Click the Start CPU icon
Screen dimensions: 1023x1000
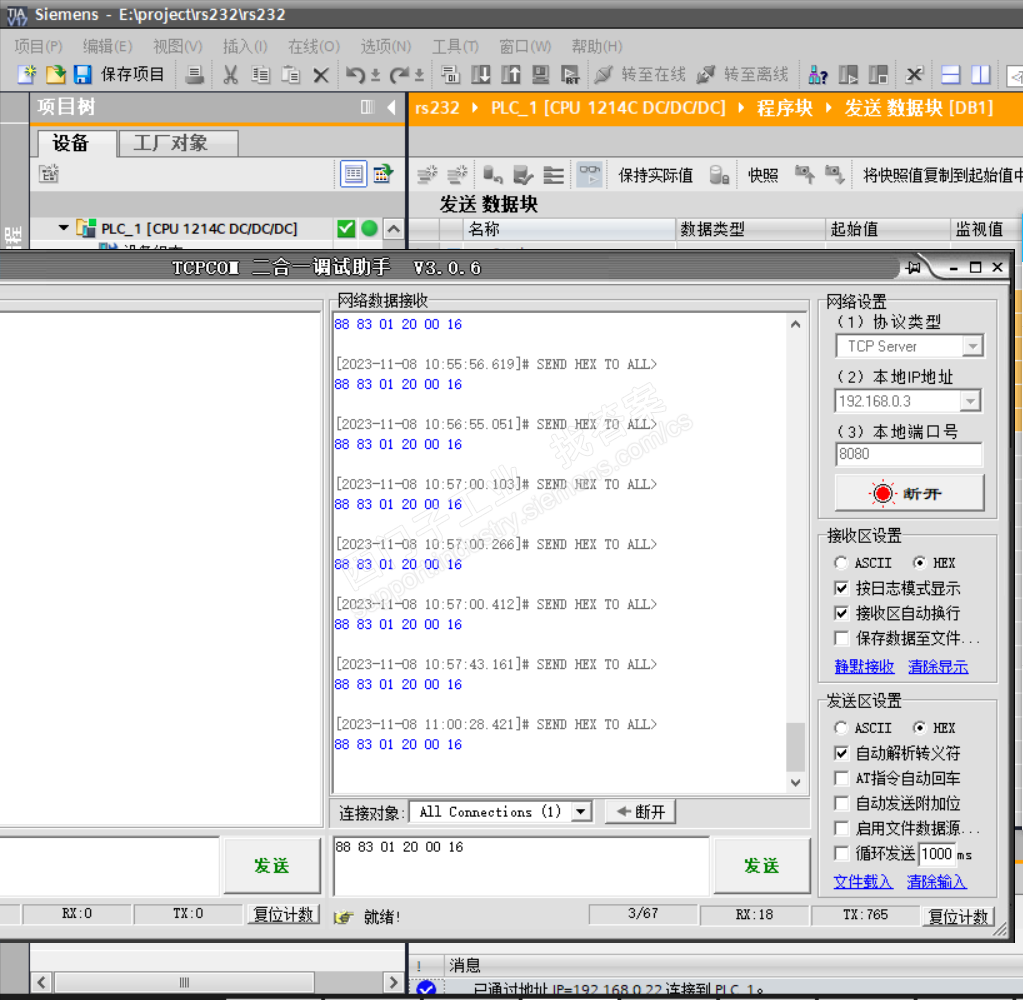pos(848,74)
